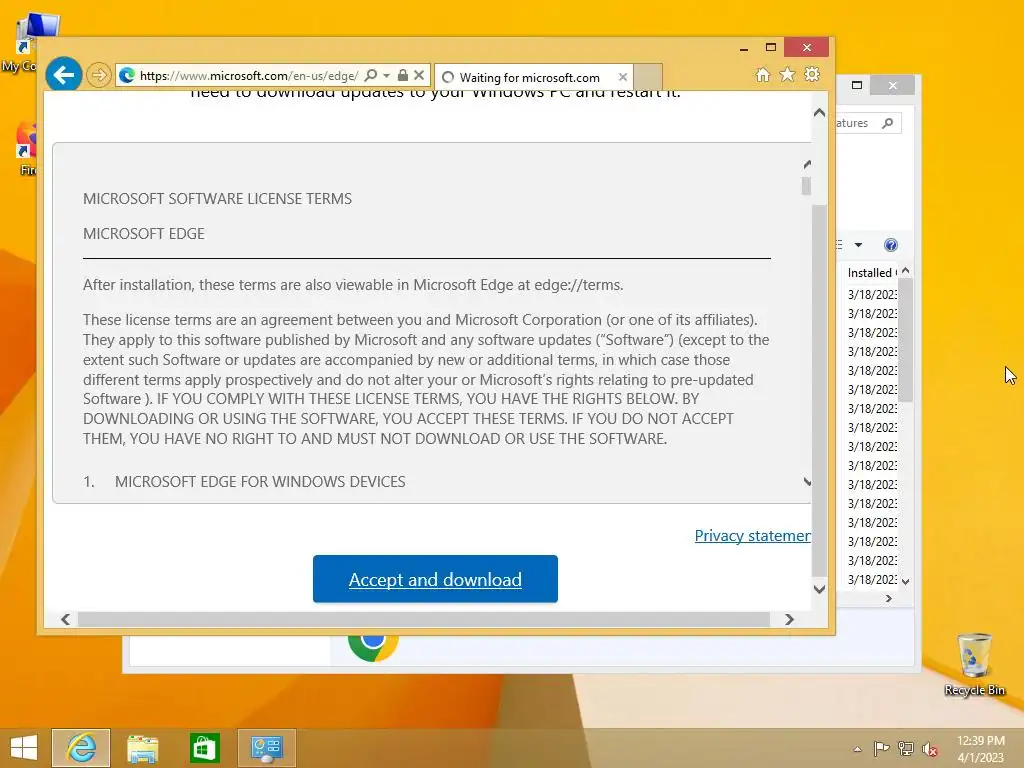1024x768 pixels.
Task: Click the page horizontal scrollbar left arrow
Action: point(65,619)
